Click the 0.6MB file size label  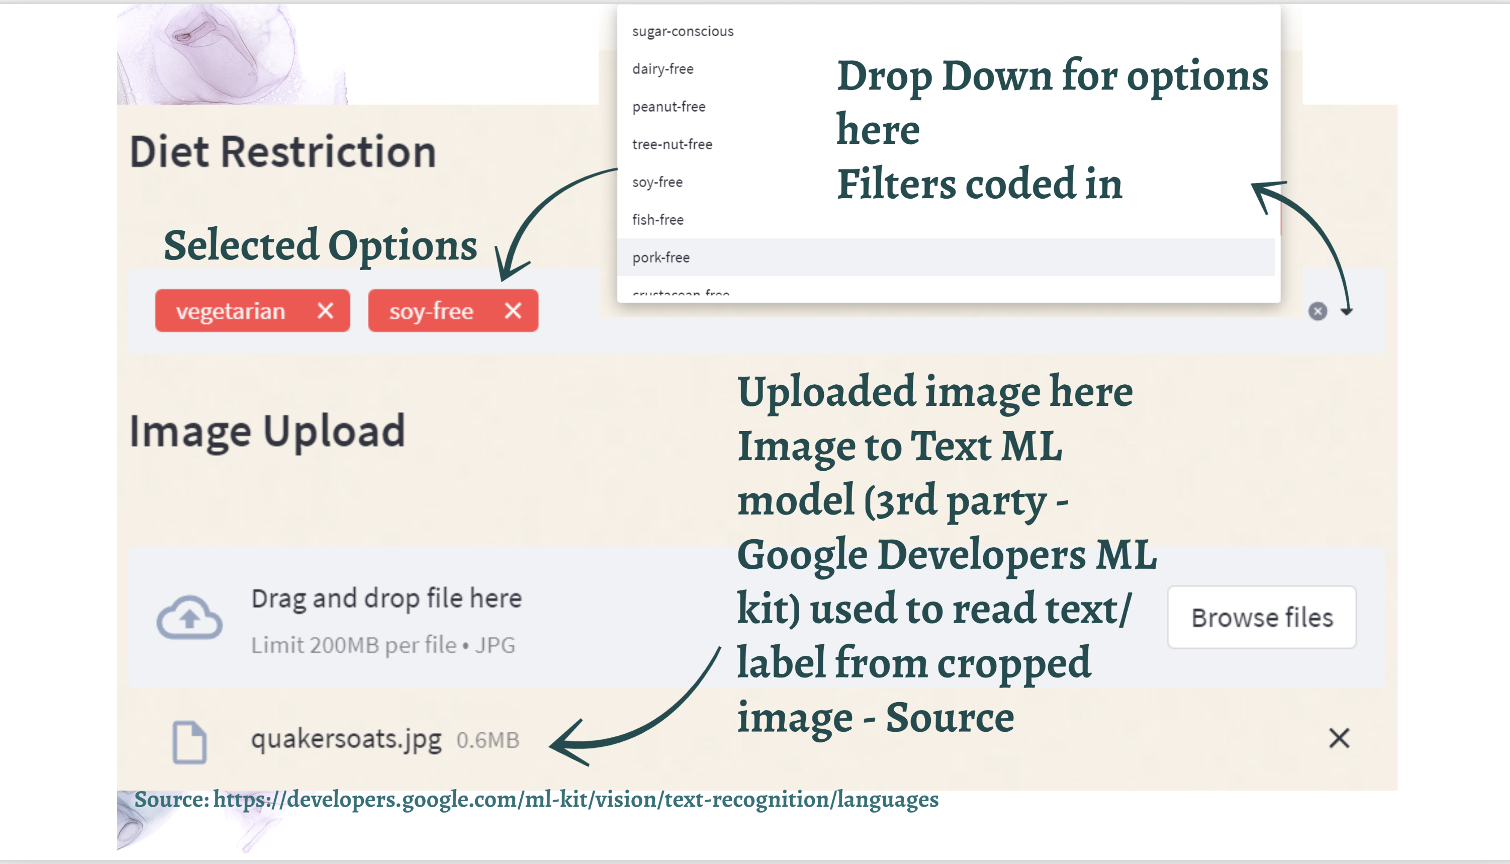click(x=488, y=740)
